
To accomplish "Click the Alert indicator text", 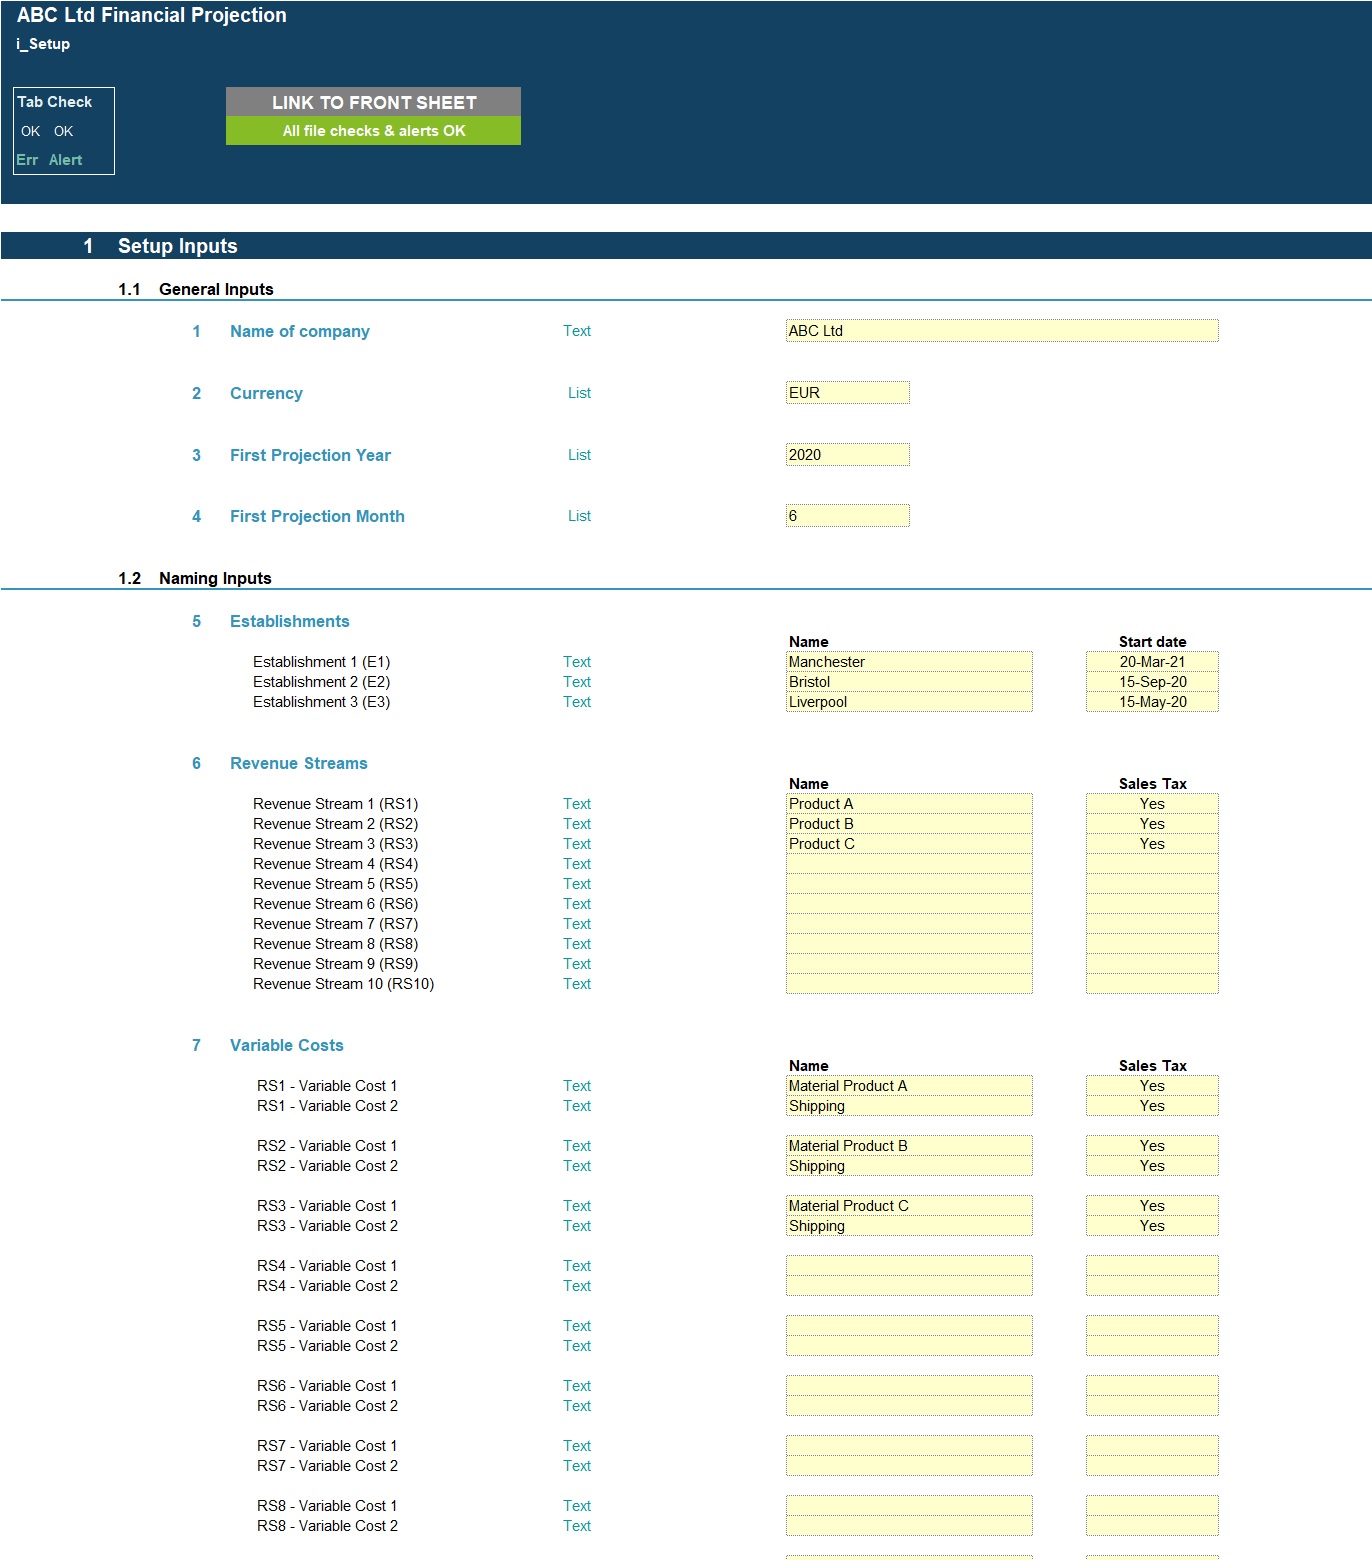I will [x=66, y=160].
